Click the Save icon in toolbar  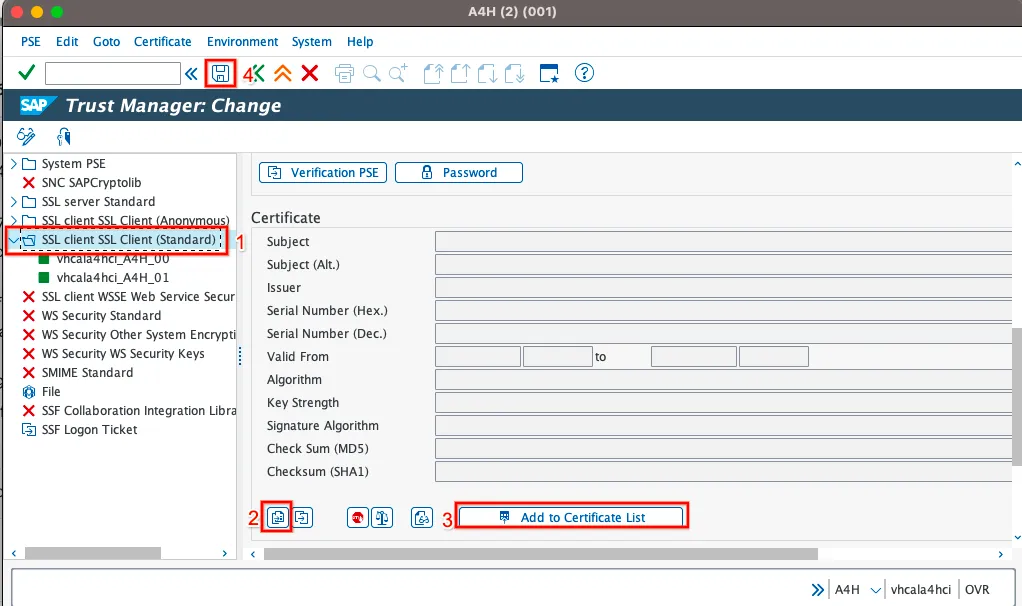point(220,73)
